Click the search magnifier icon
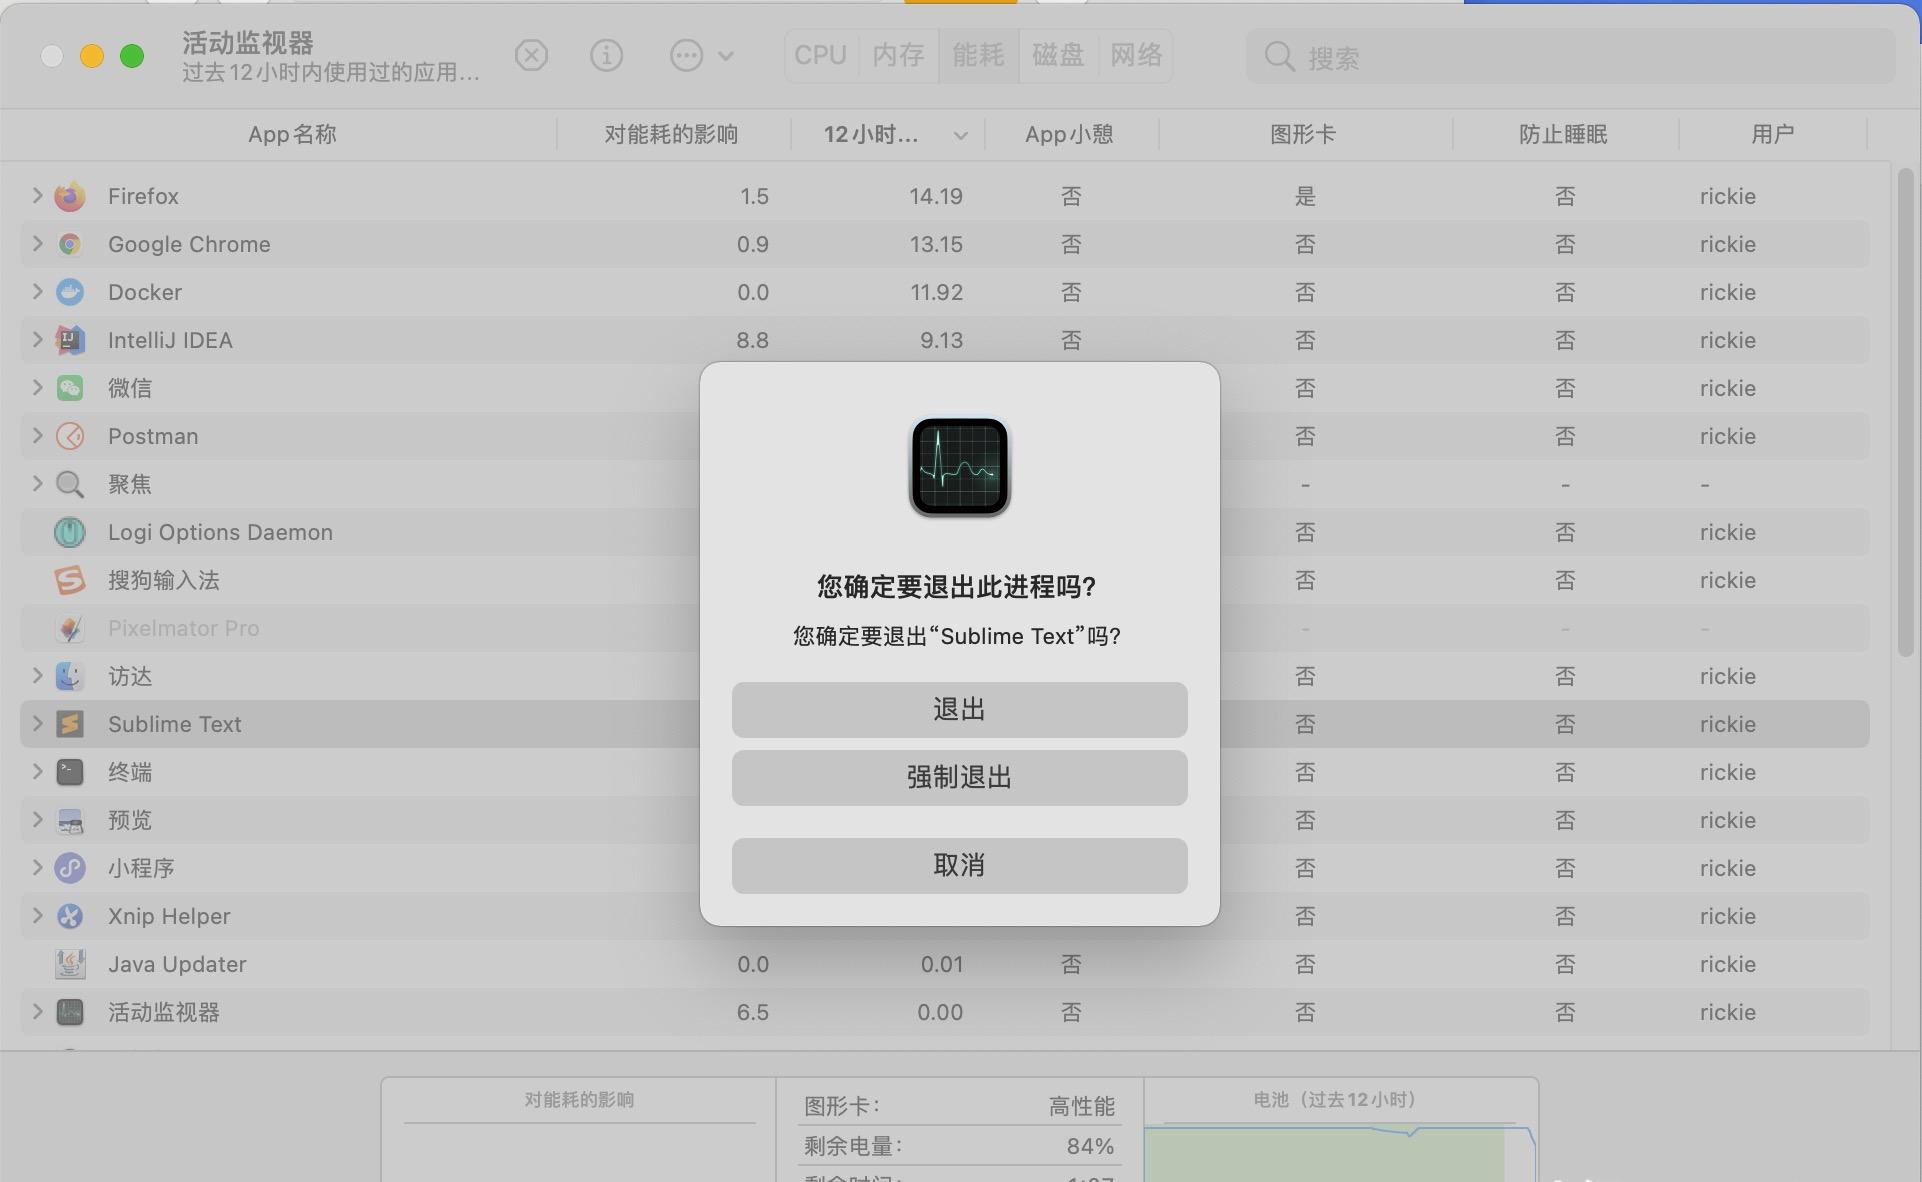Screen dimensions: 1922x1182 pyautogui.click(x=1279, y=56)
